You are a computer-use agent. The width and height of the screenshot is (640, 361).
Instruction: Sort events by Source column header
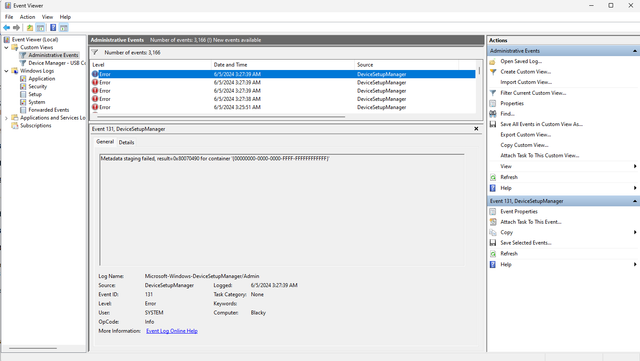(407, 65)
